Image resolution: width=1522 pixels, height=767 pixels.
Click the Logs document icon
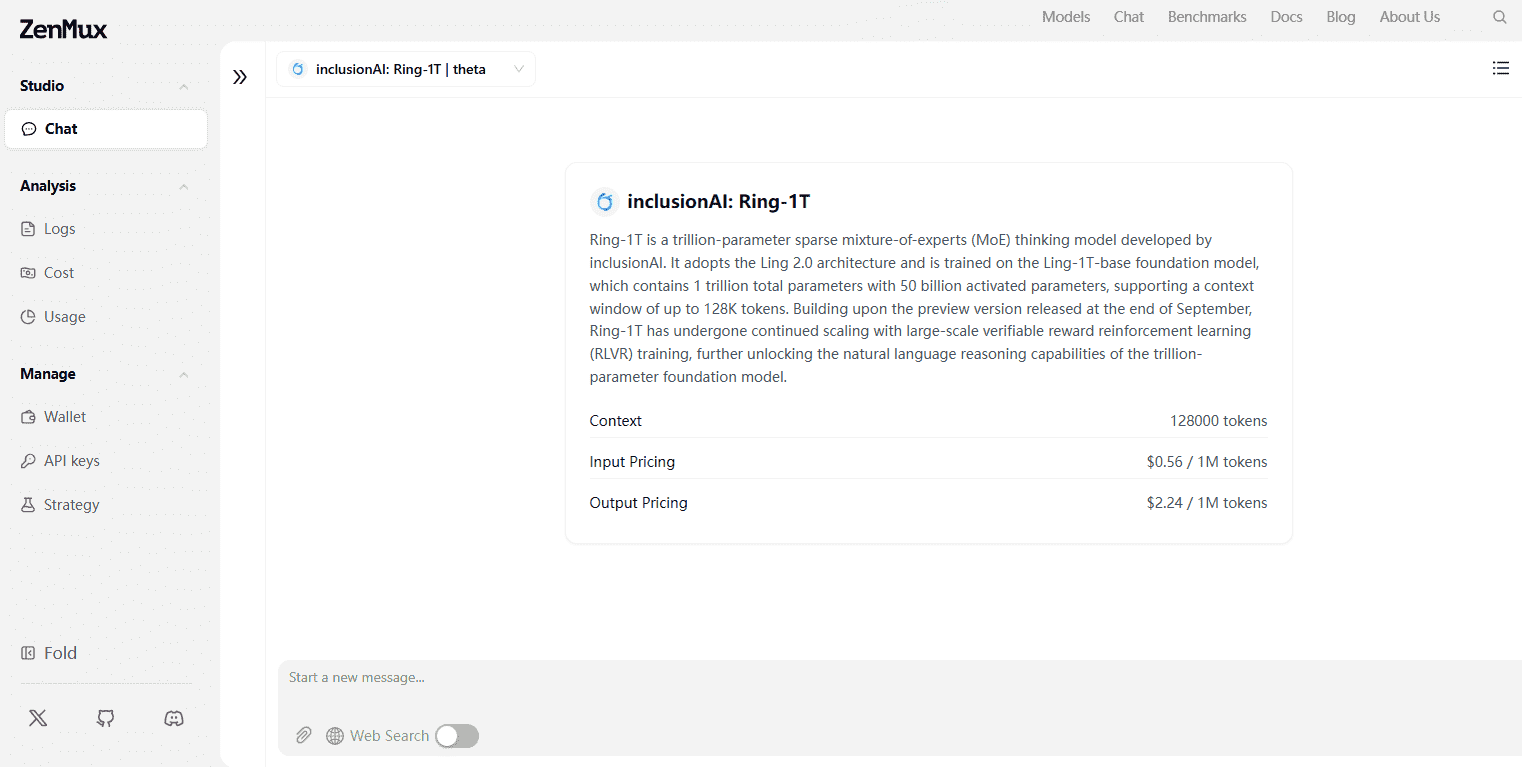[28, 229]
